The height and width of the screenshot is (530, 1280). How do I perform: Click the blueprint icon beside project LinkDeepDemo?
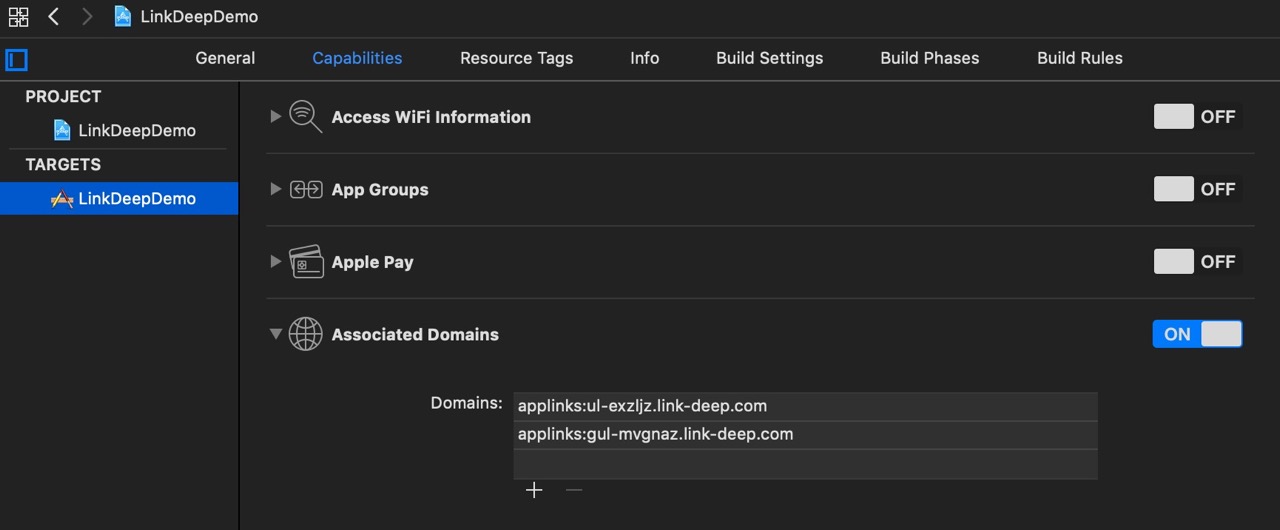pyautogui.click(x=62, y=130)
